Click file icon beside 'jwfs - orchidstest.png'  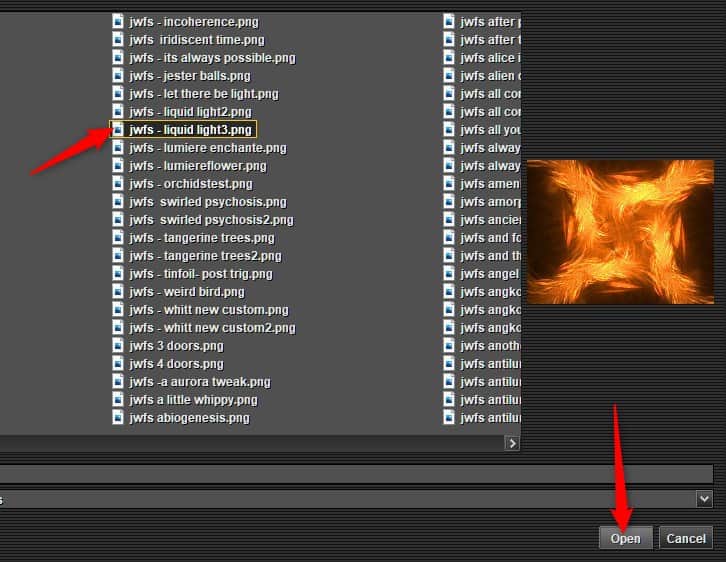point(118,184)
